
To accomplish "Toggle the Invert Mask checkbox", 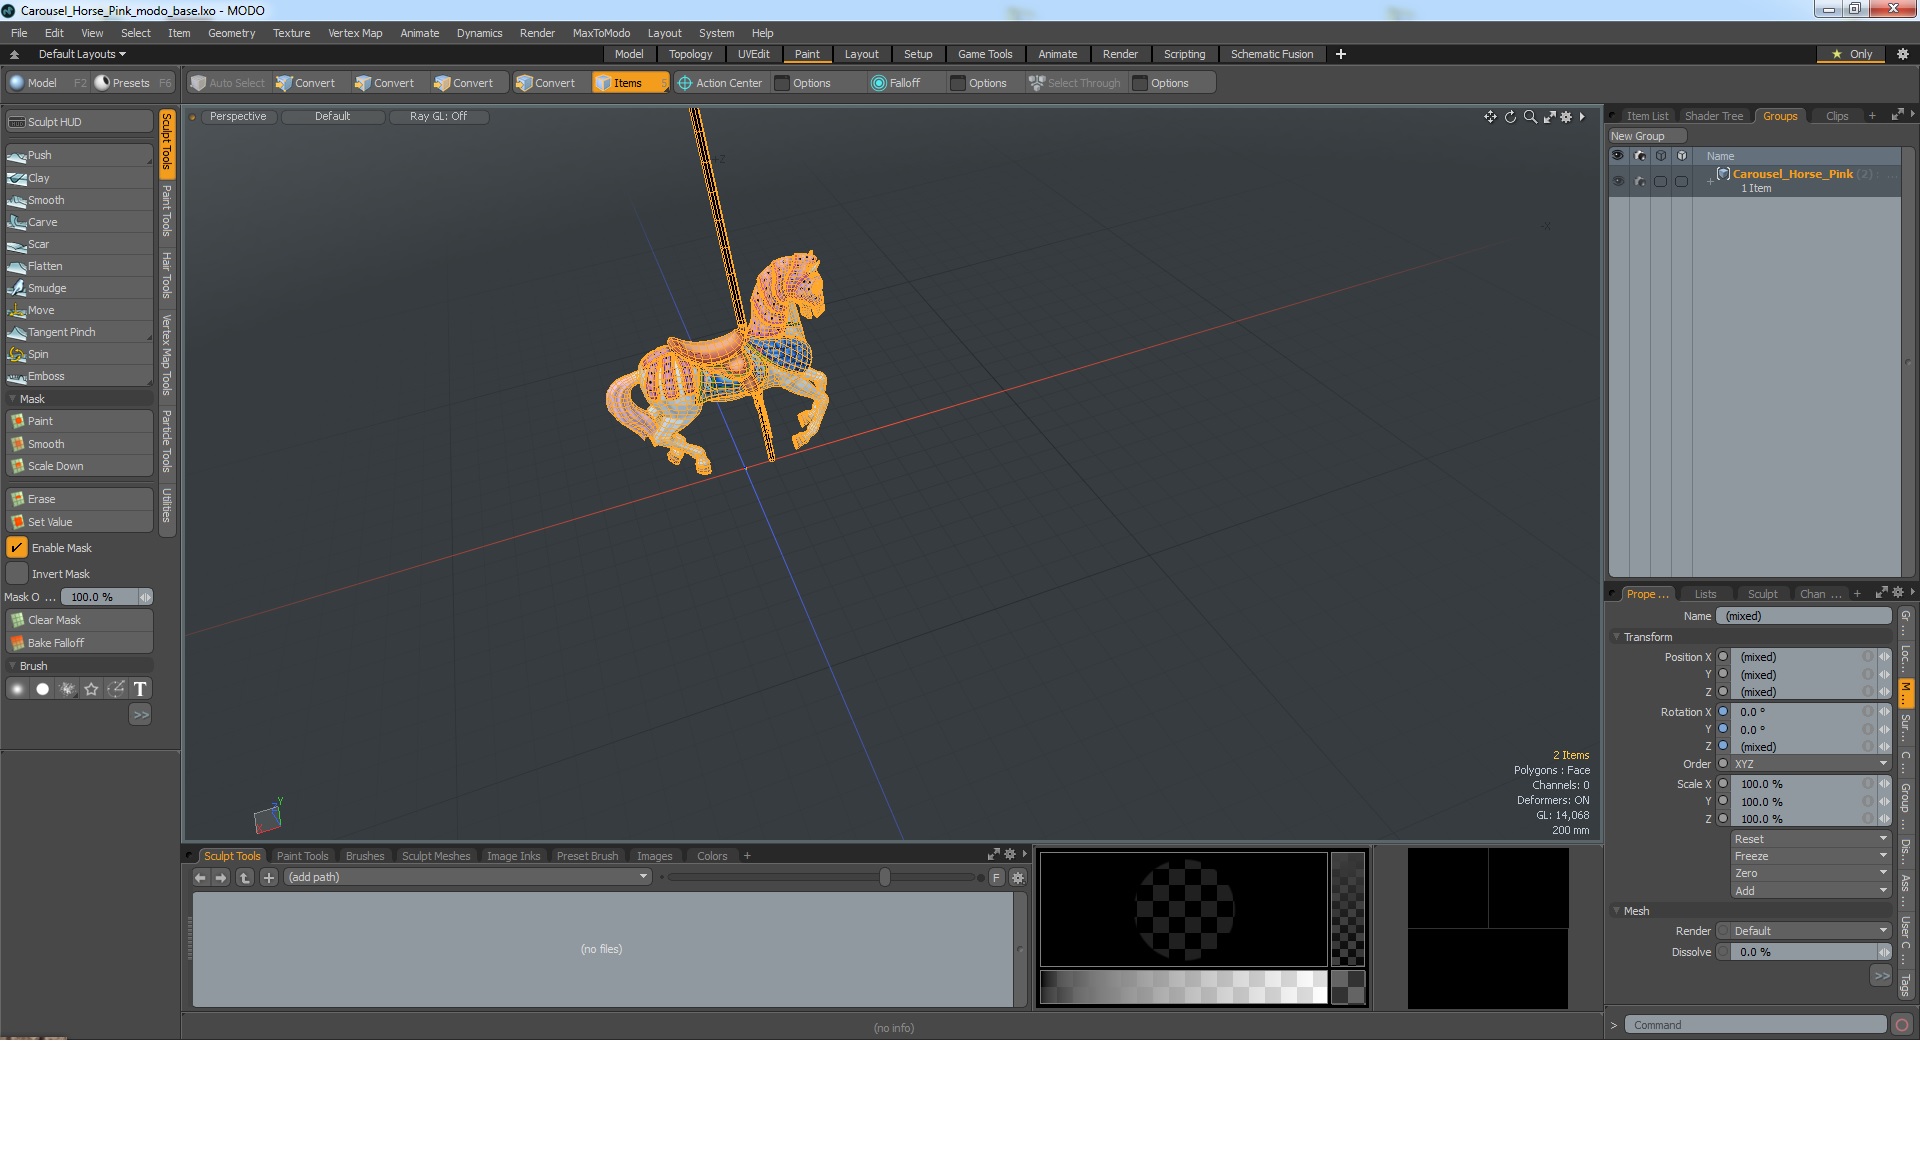I will point(17,574).
